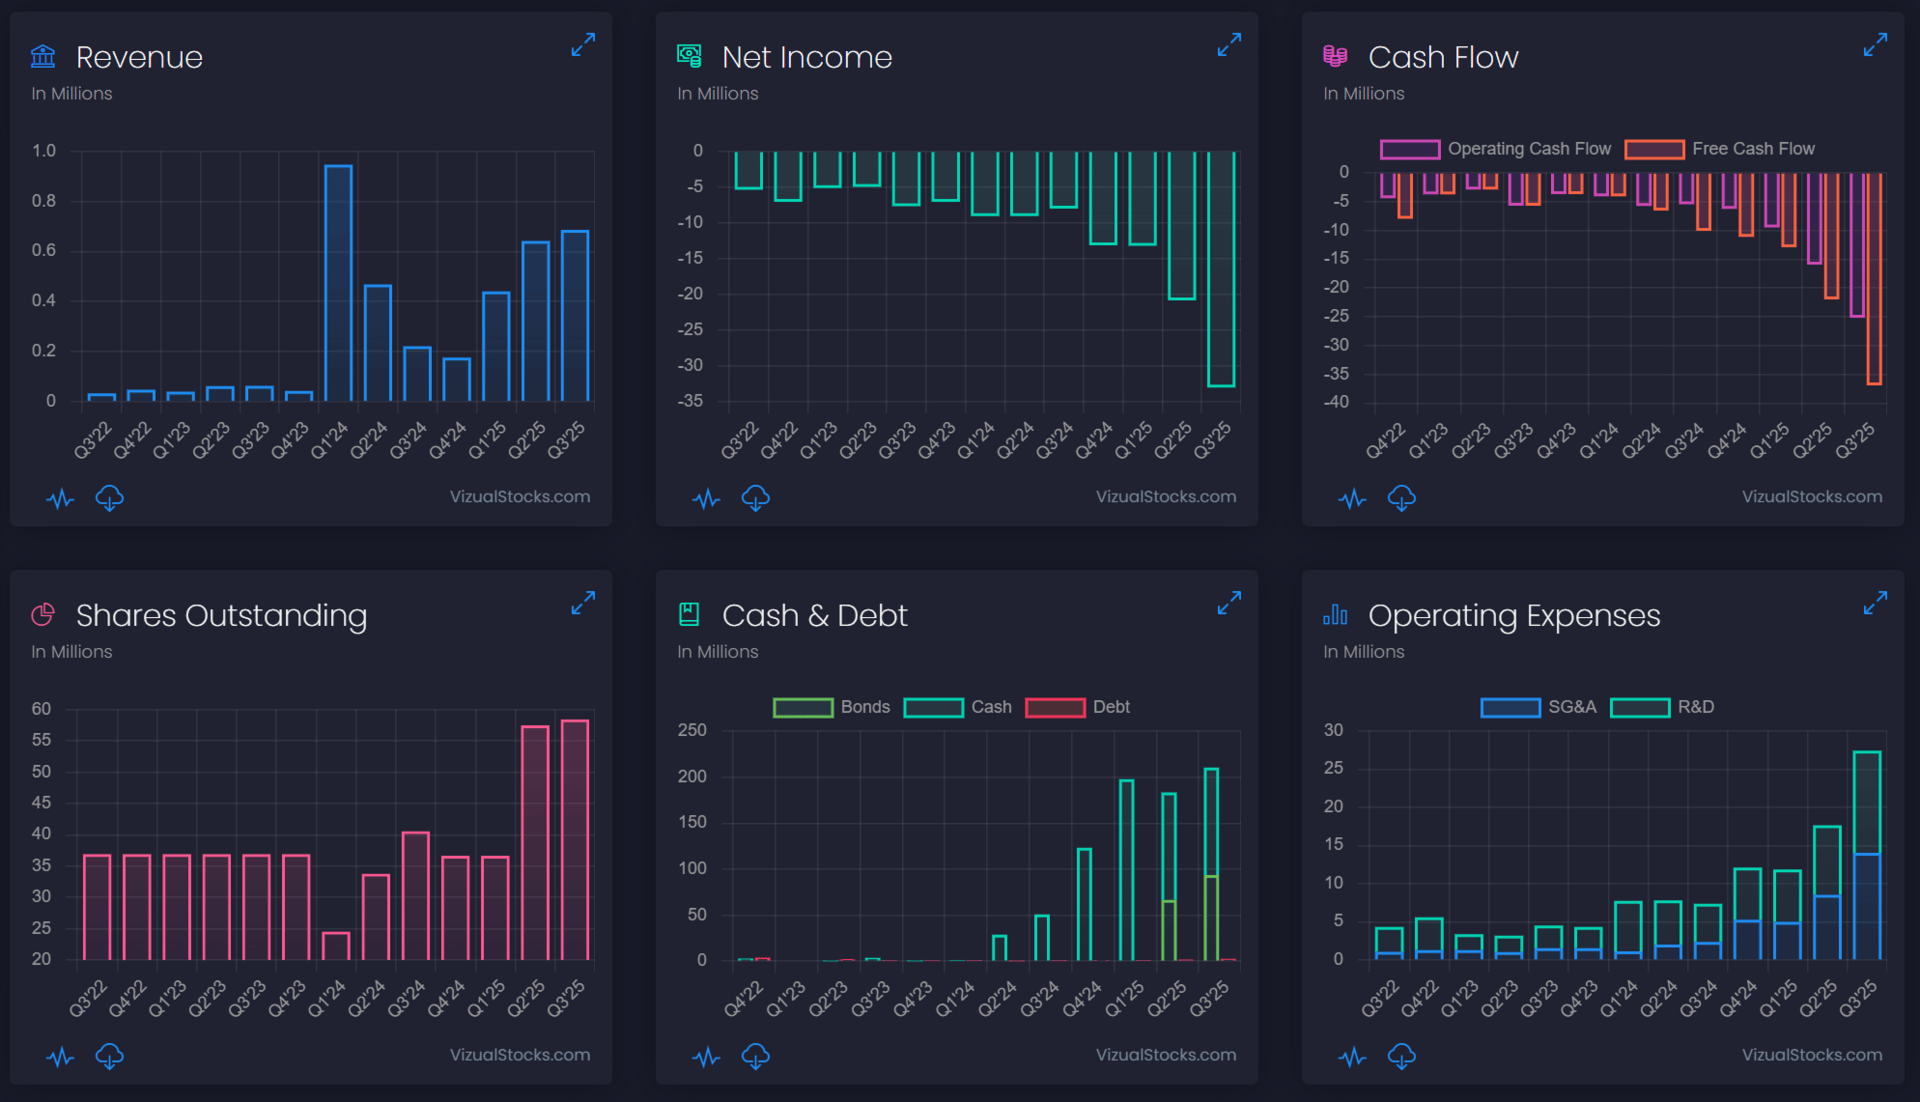Download the Revenue chart via cloud icon
The height and width of the screenshot is (1102, 1920).
[x=109, y=498]
